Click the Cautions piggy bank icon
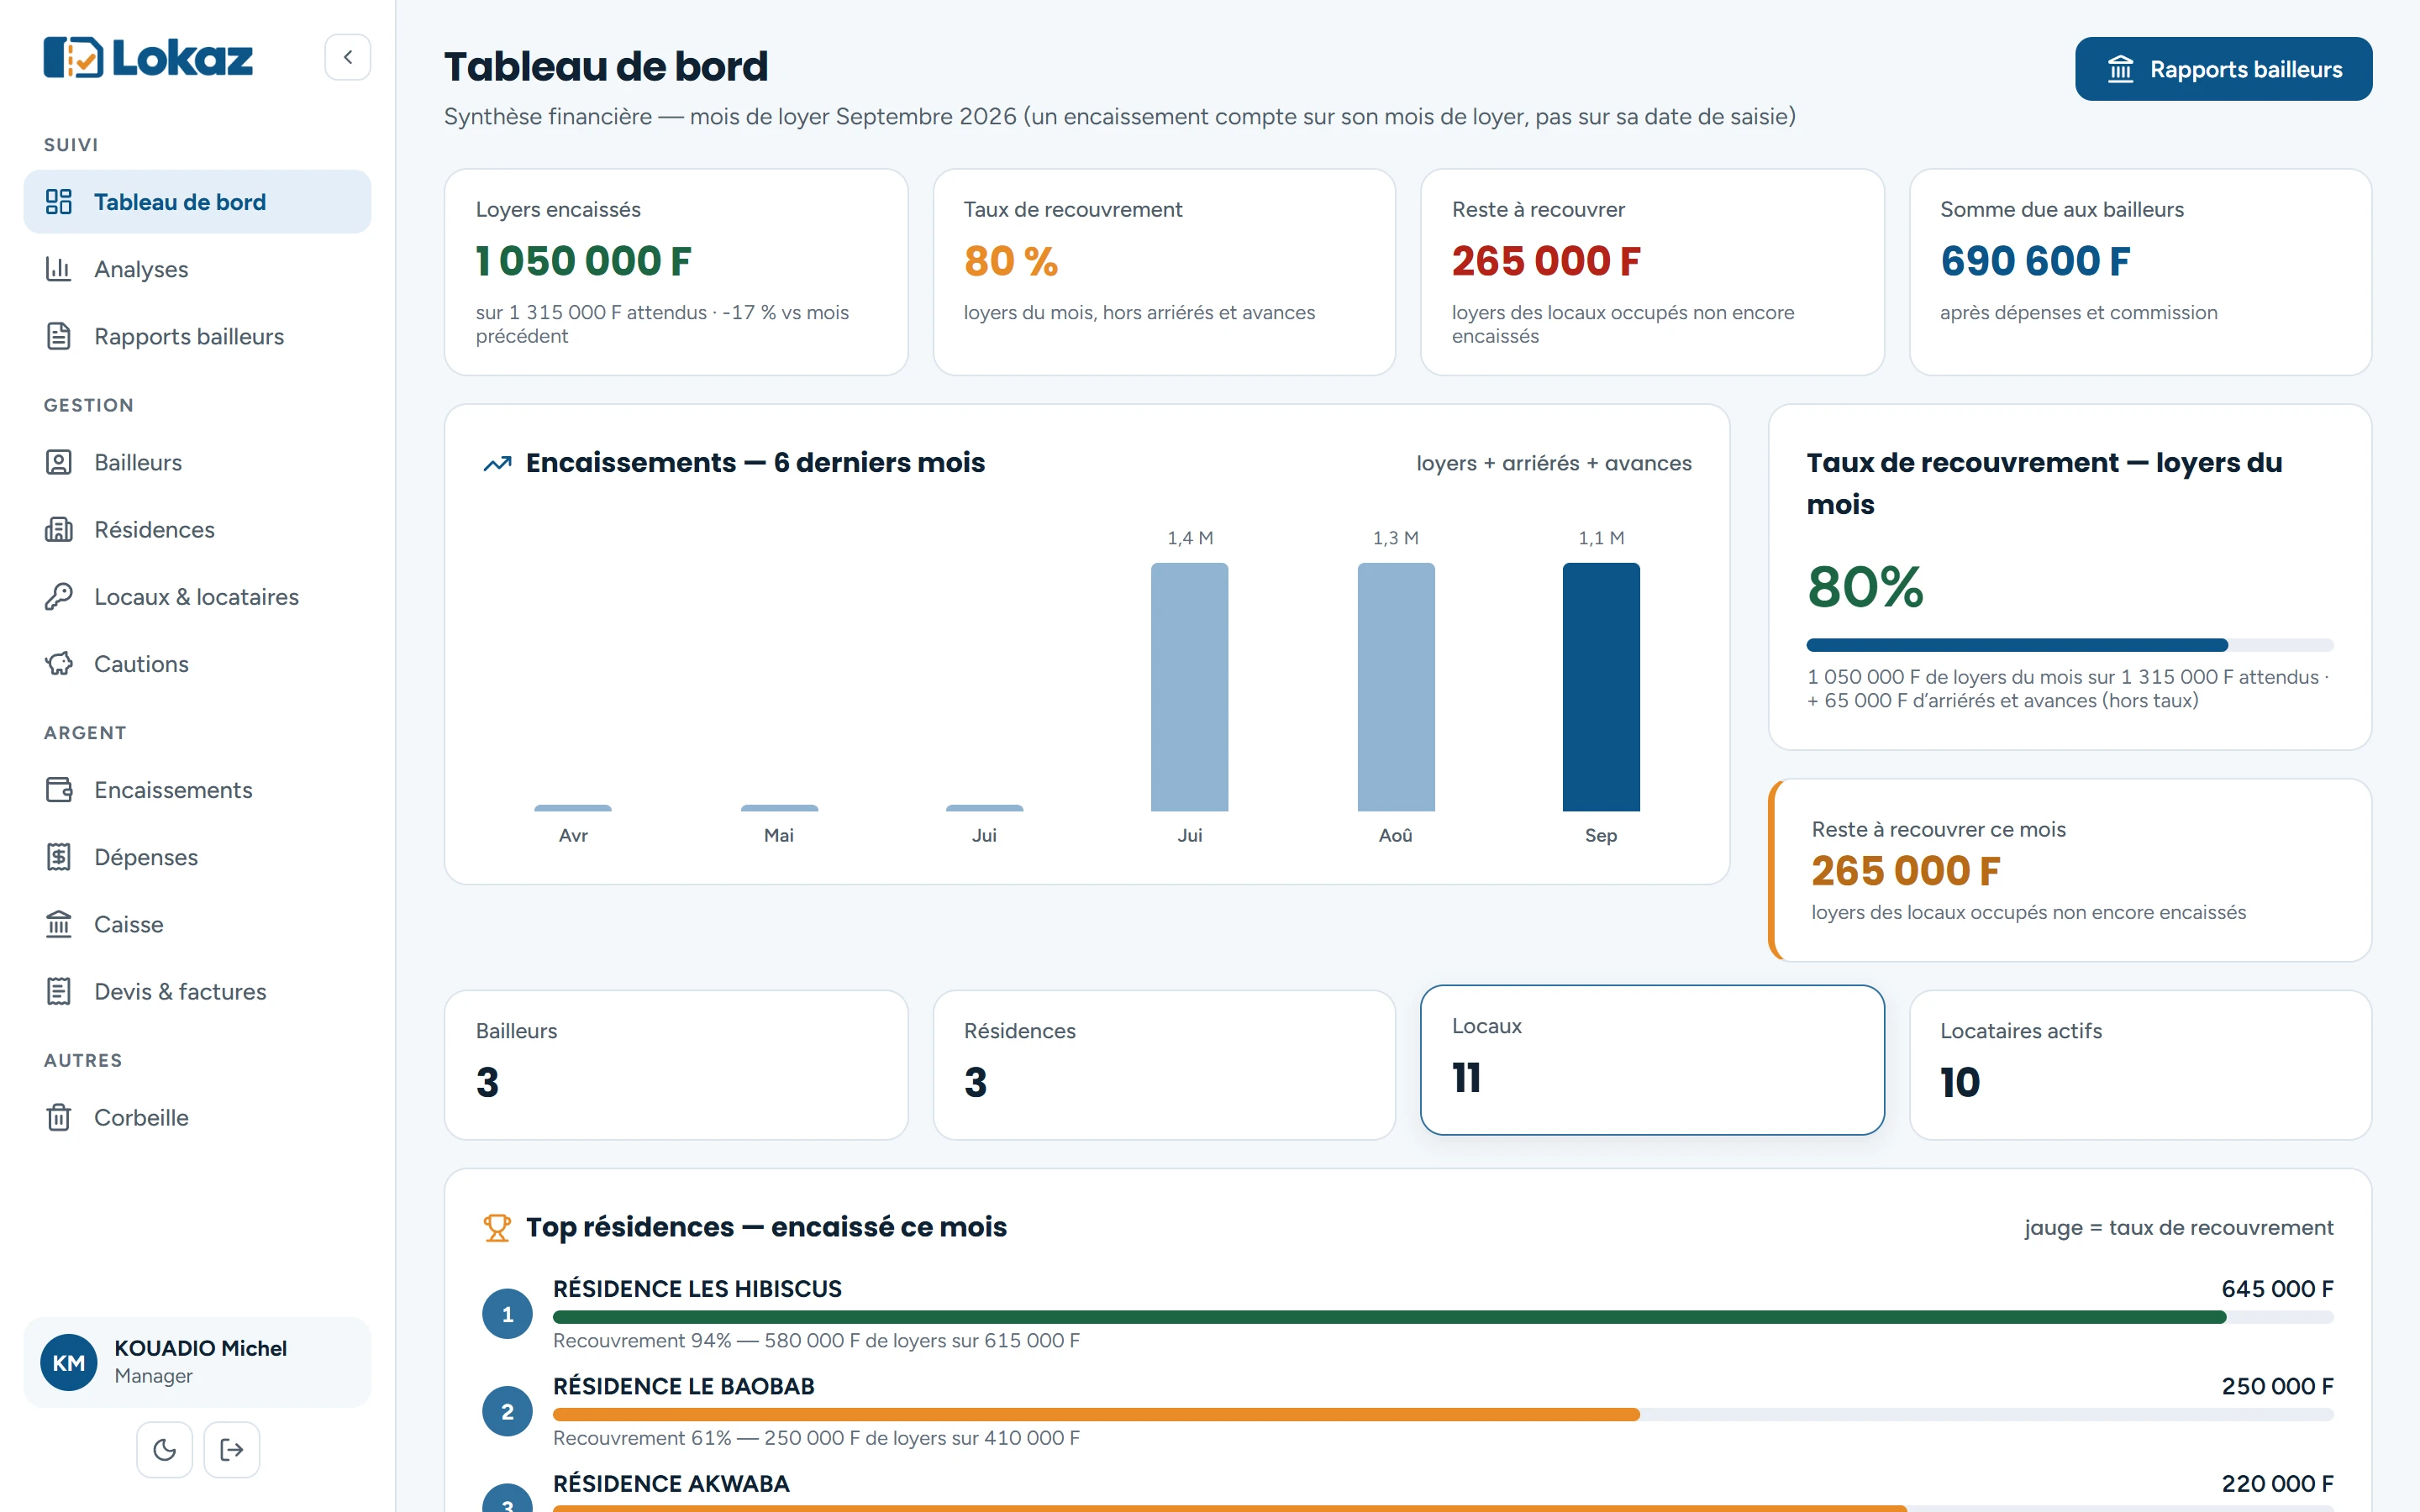Viewport: 2420px width, 1512px height. click(59, 663)
